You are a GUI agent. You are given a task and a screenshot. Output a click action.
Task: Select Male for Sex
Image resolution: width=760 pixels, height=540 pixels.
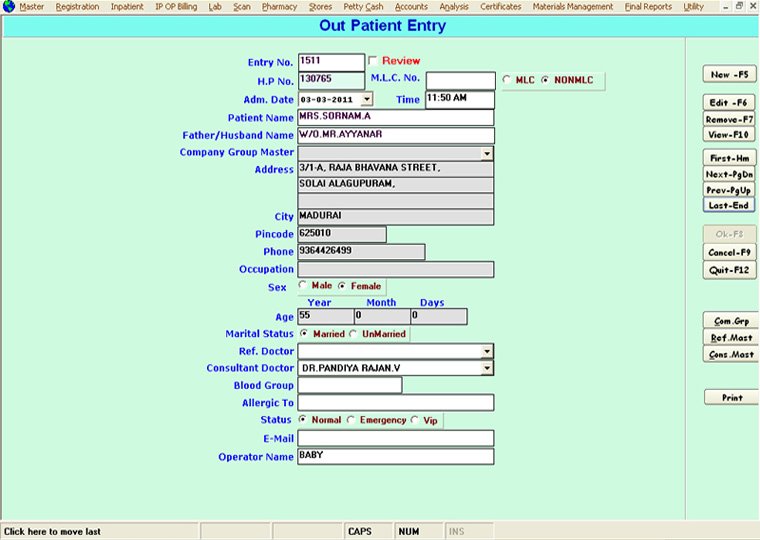(x=304, y=286)
